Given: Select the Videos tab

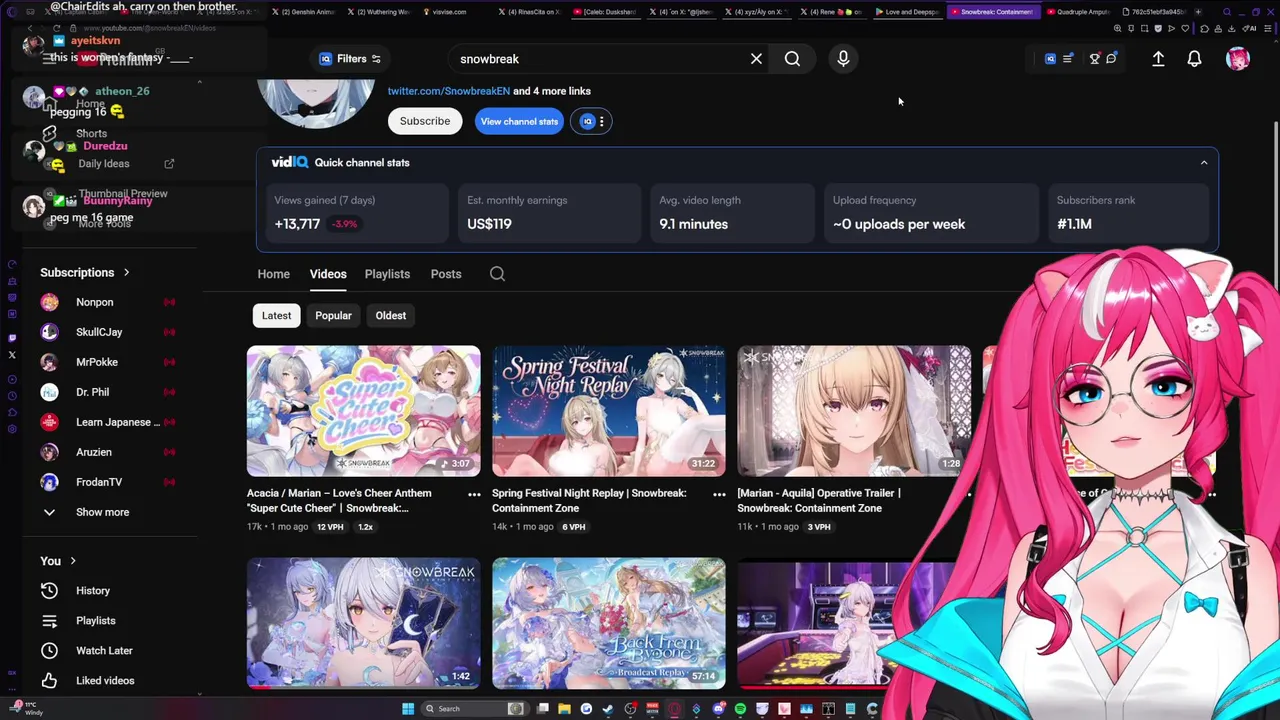Looking at the screenshot, I should (328, 274).
